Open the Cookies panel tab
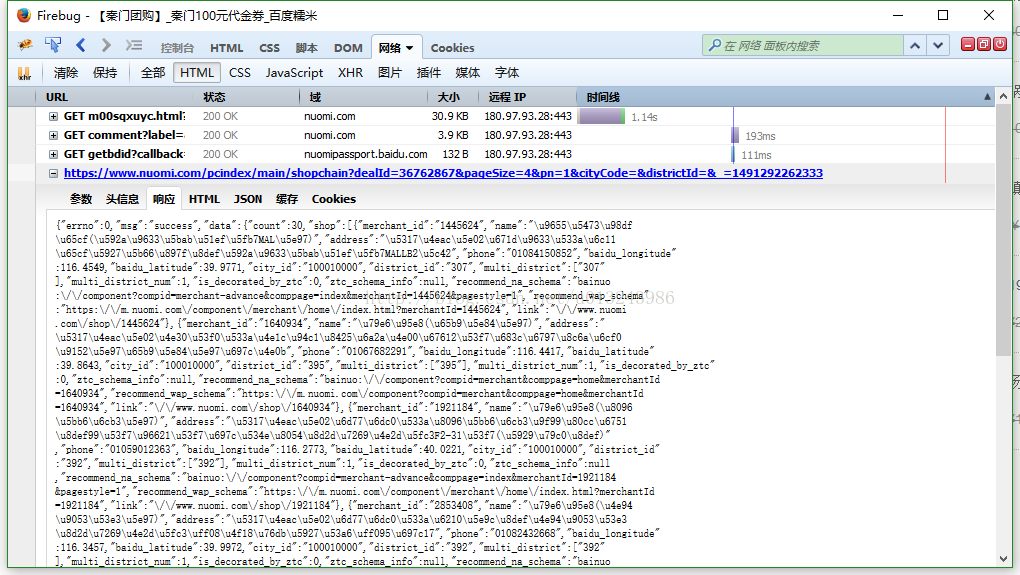Viewport: 1020px width, 575px height. click(x=452, y=48)
